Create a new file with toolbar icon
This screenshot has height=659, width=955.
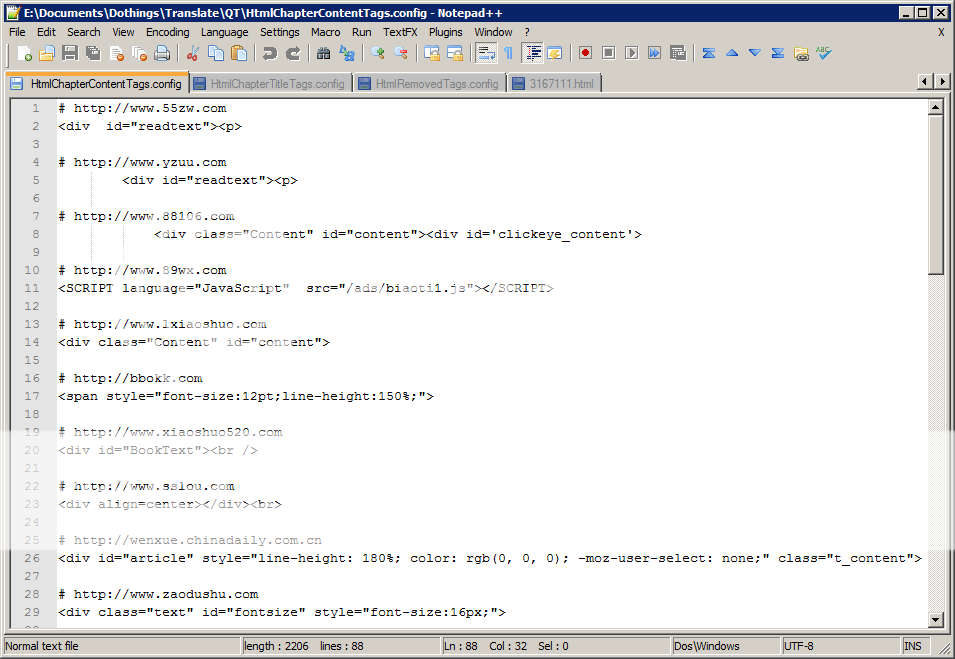point(23,53)
